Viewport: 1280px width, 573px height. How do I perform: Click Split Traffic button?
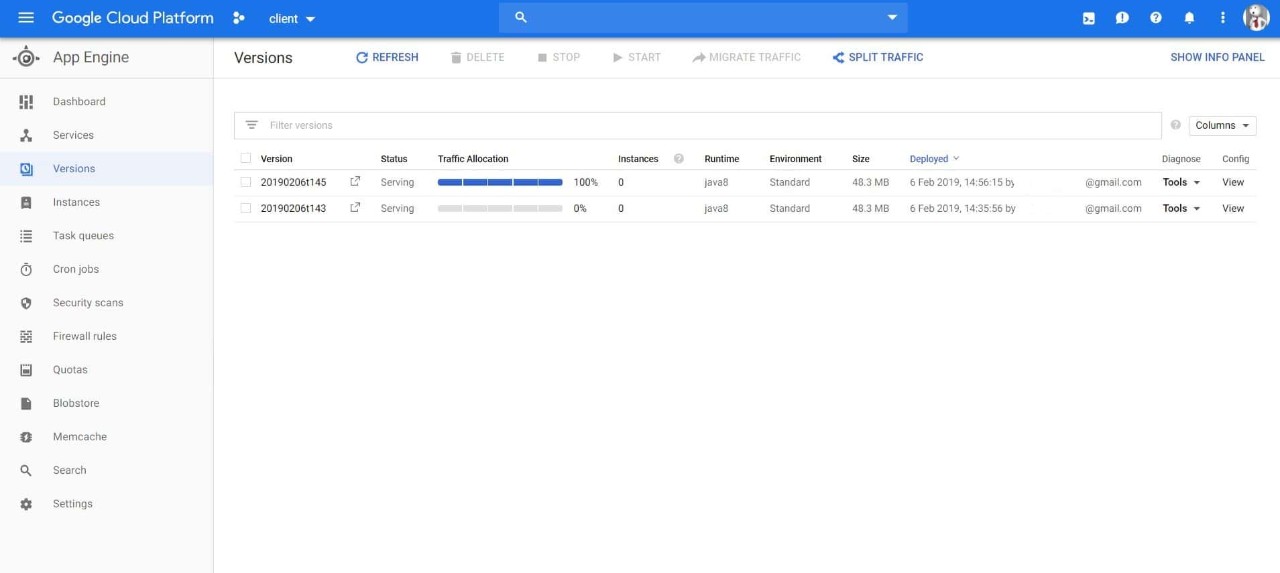877,57
